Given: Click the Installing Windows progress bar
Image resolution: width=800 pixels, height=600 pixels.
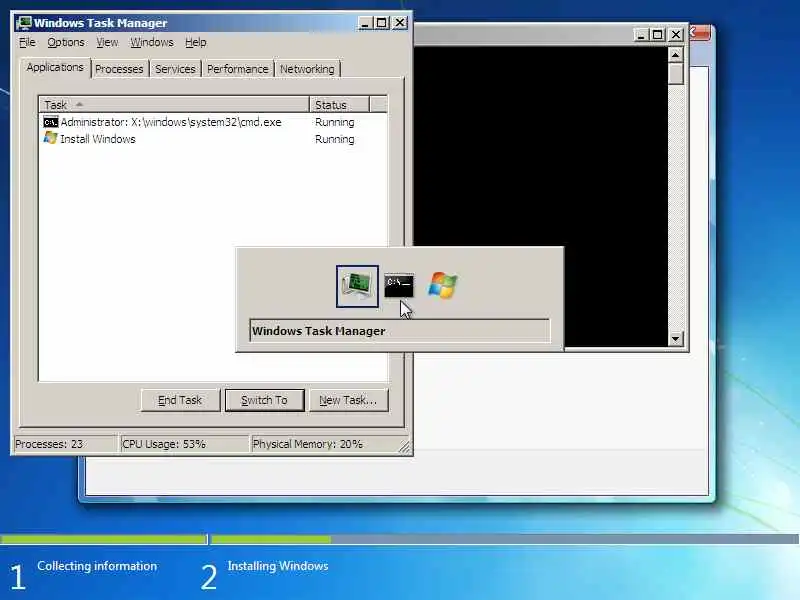Looking at the screenshot, I should point(504,539).
